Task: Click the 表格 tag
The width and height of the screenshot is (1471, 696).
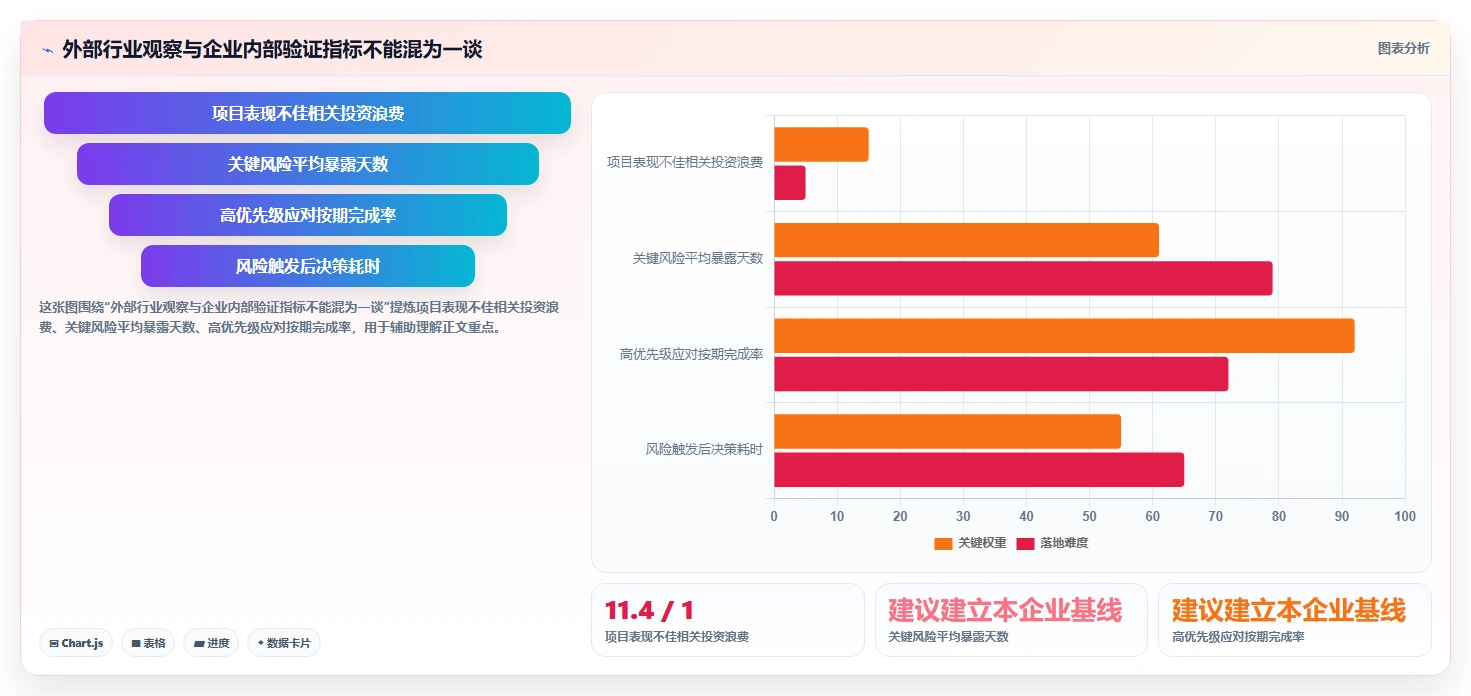Action: point(148,643)
